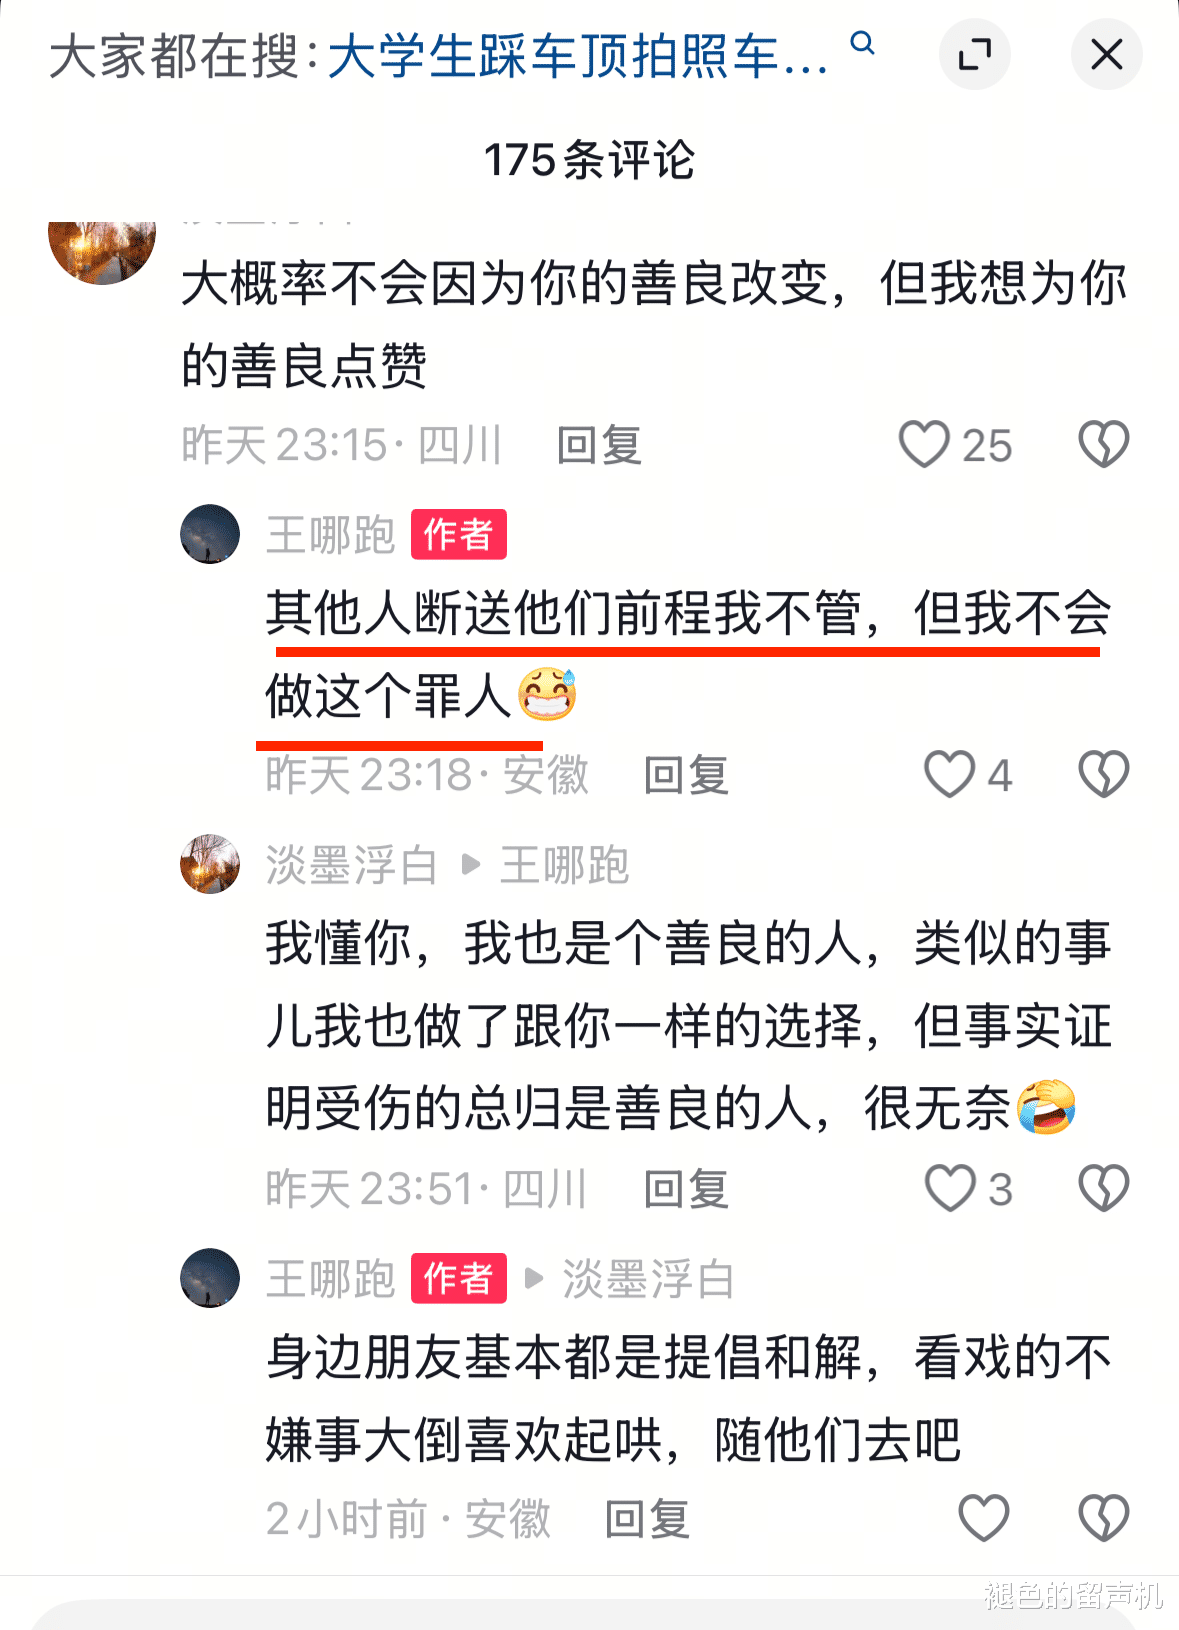Viewport: 1179px width, 1630px height.
Task: Open 淡墨浮白 username on the 23:51 reply
Action: click(351, 865)
